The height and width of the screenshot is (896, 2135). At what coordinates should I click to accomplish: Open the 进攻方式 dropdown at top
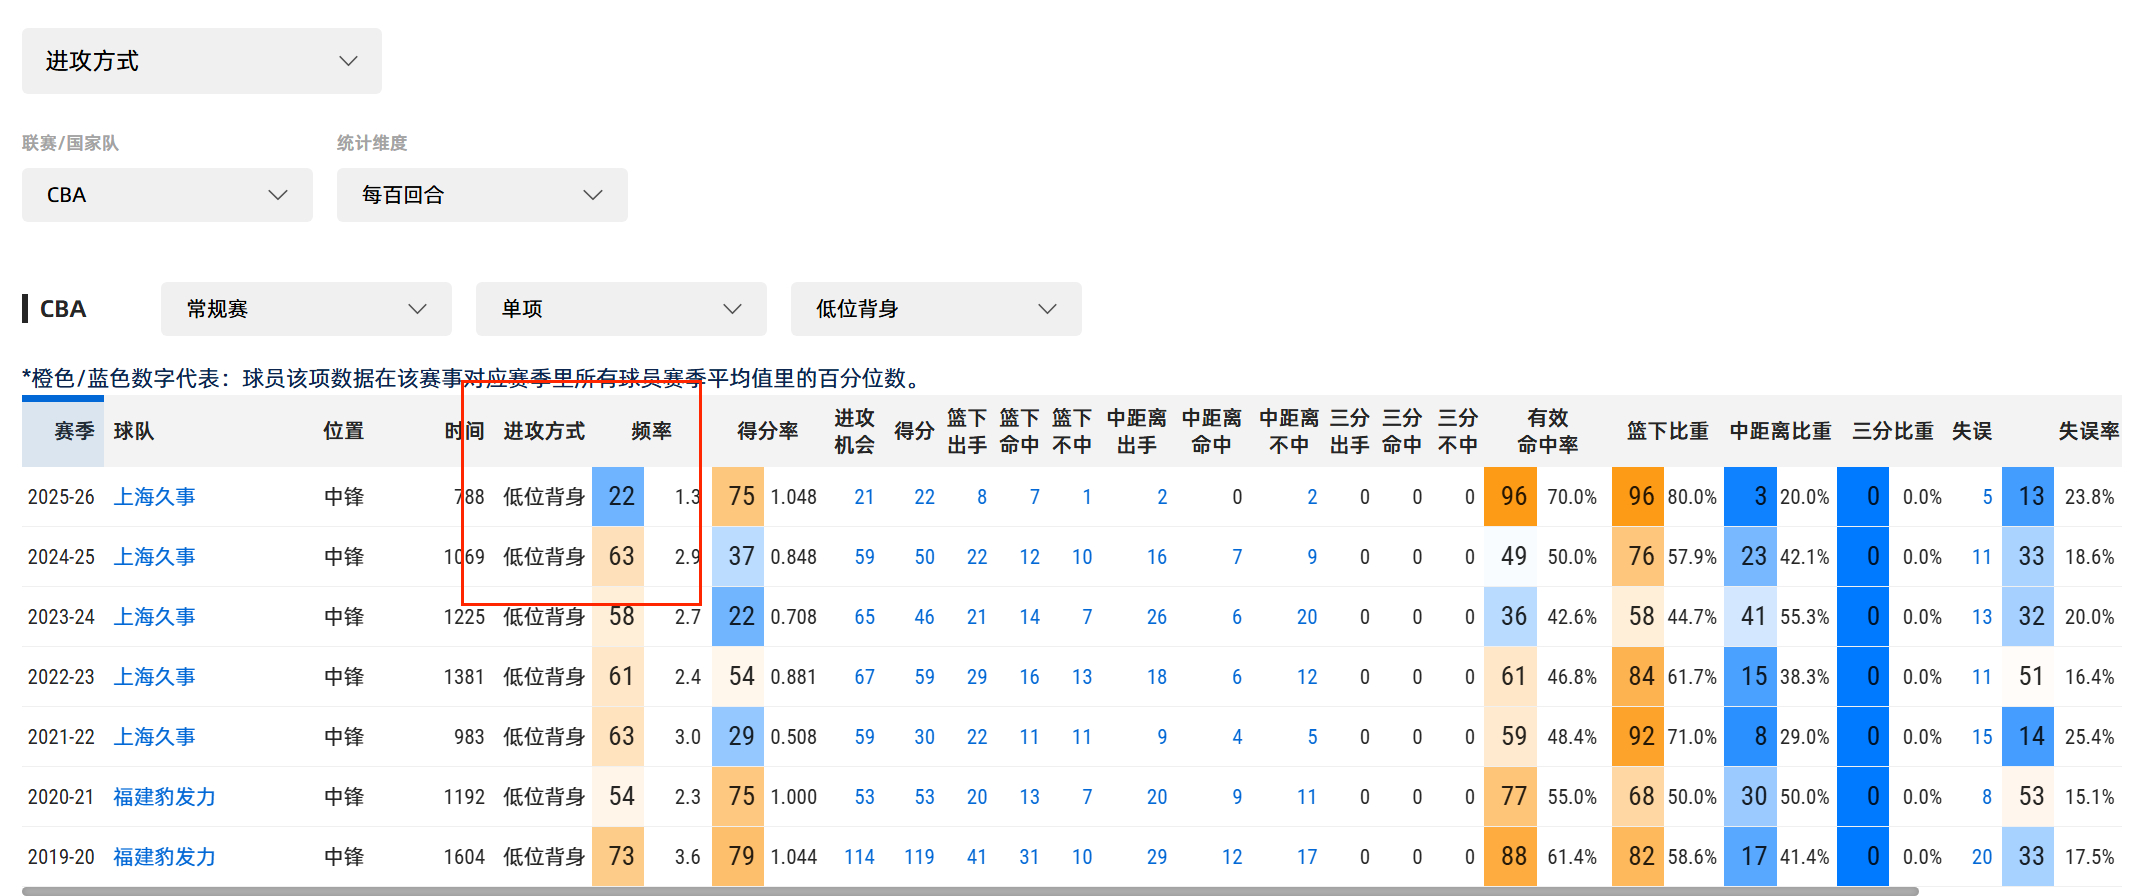(202, 61)
